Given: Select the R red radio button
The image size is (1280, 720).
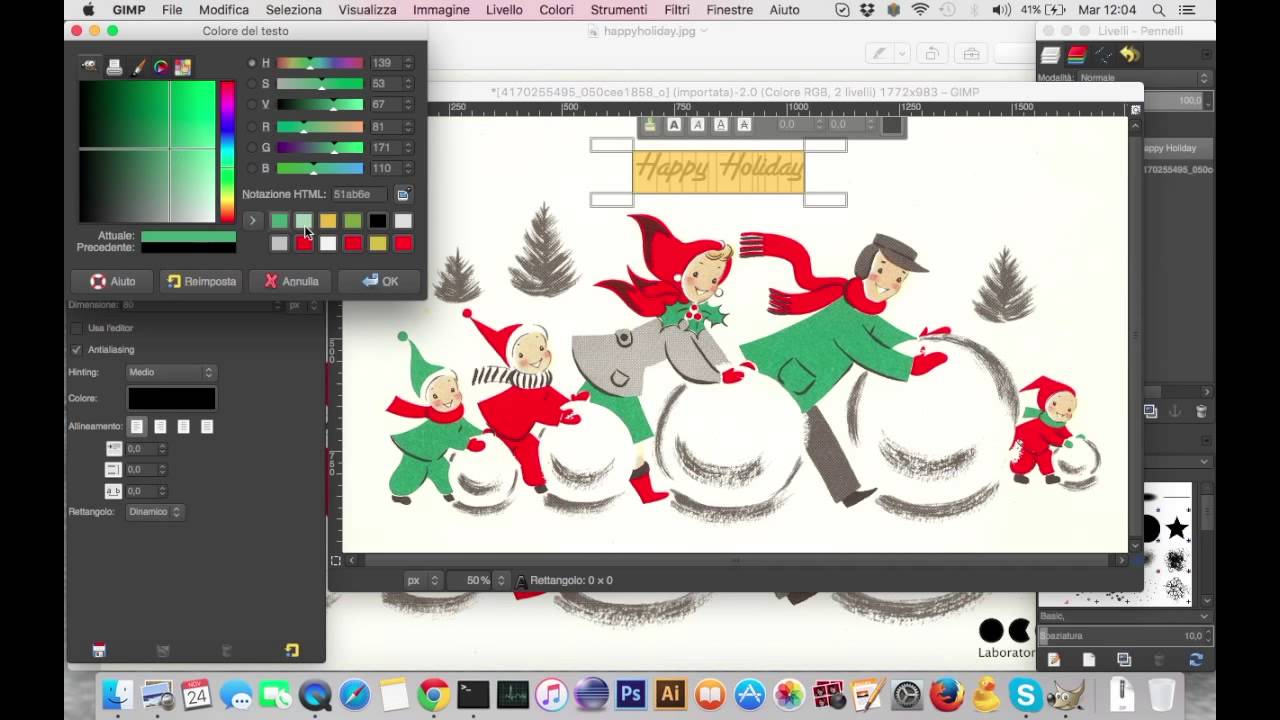Looking at the screenshot, I should coord(252,127).
